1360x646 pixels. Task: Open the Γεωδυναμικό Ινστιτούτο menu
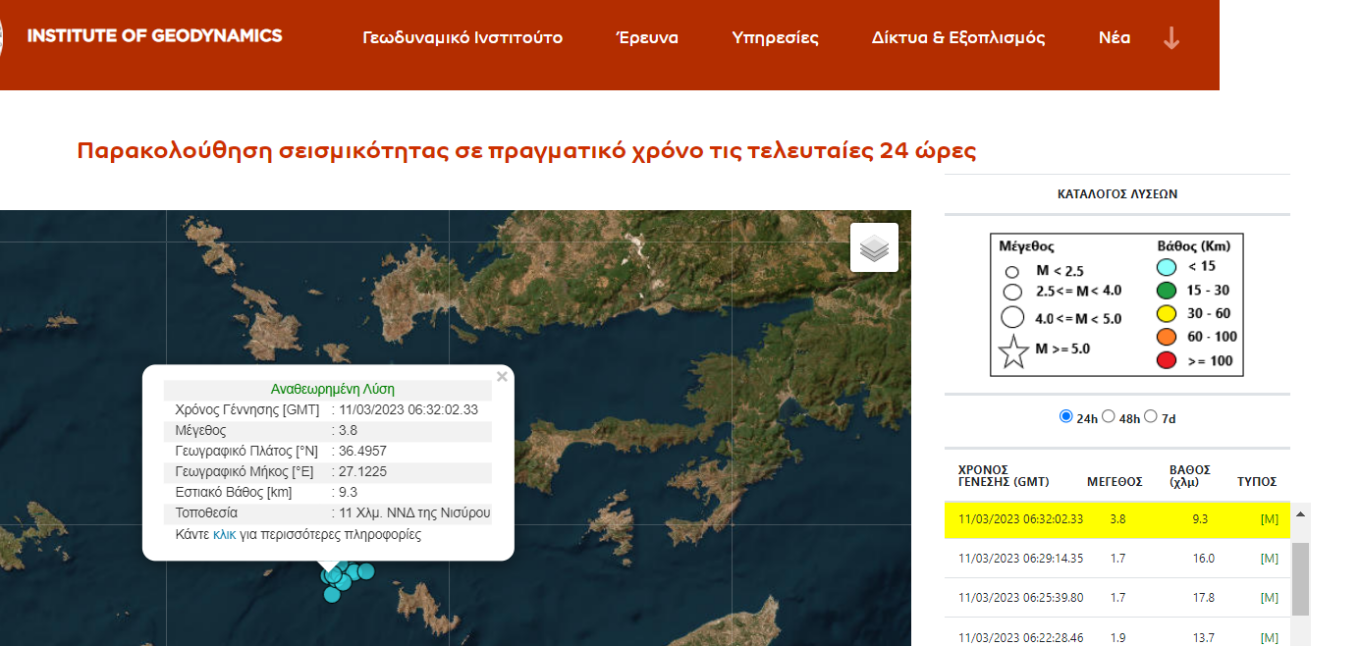coord(462,38)
